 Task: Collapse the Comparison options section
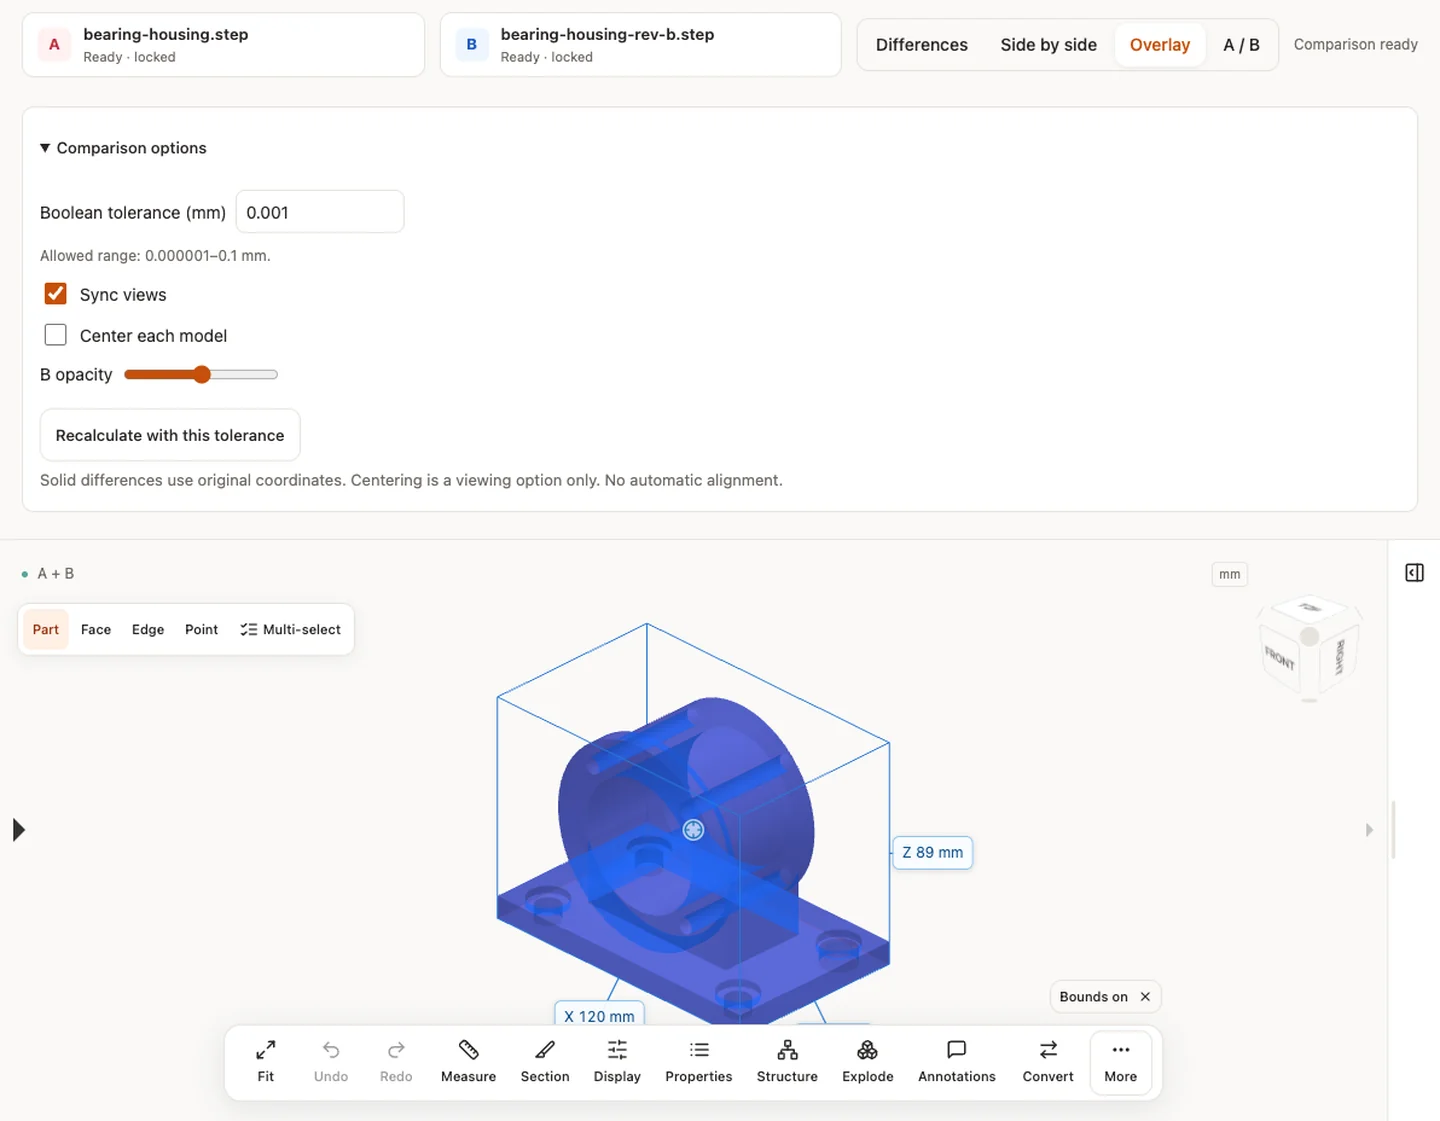click(x=123, y=148)
